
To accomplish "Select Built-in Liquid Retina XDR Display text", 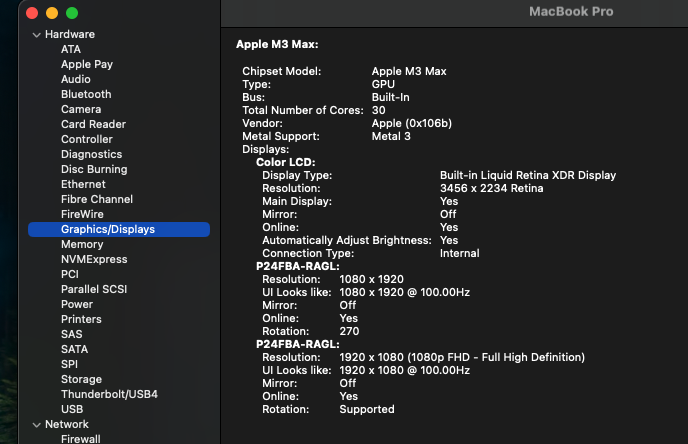I will (528, 175).
